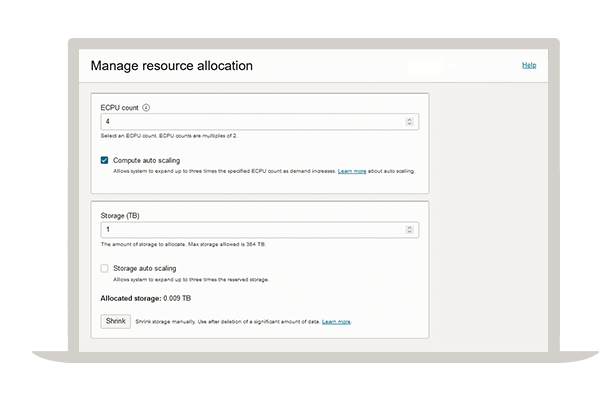Disable Compute auto scaling checkbox
600x400 pixels.
point(105,160)
